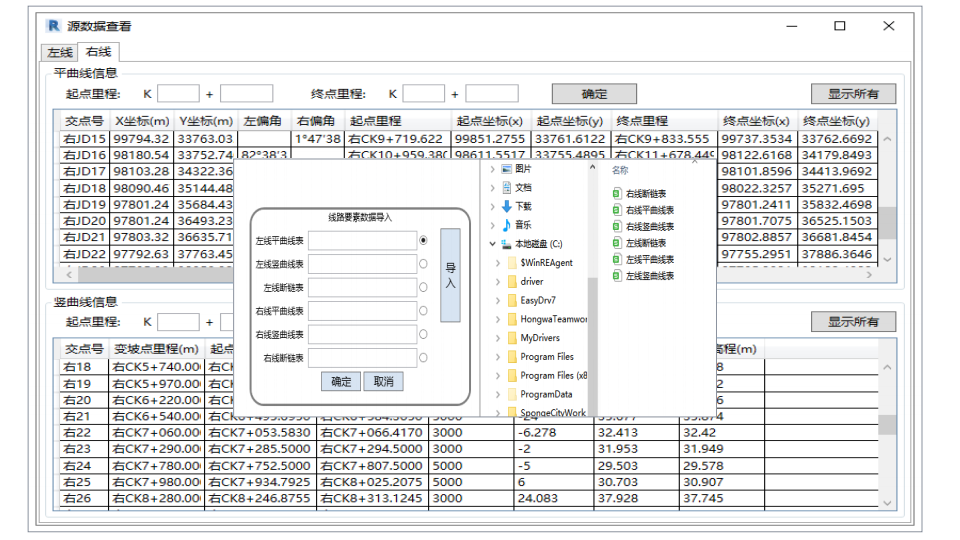Screen dimensions: 960x540
Task: Click the 右CK8+280.00 cell
Action: [157, 498]
